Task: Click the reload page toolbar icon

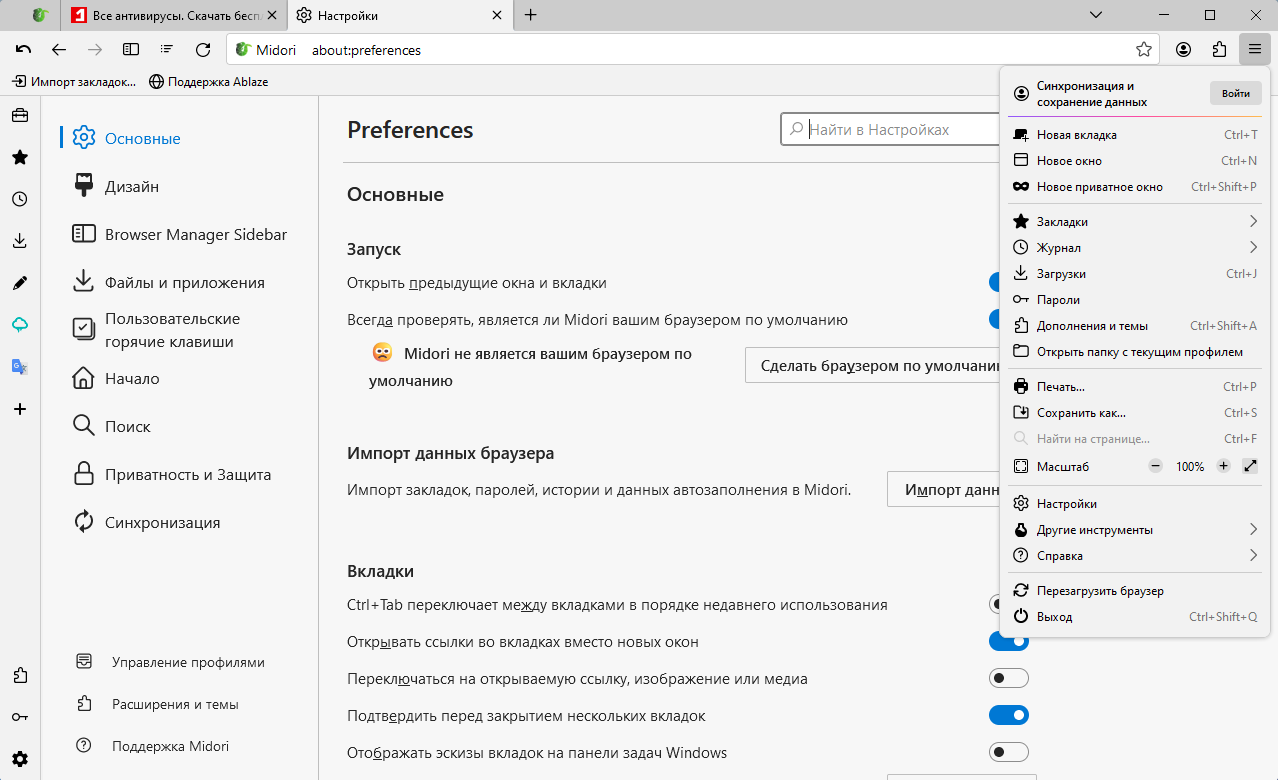Action: (203, 49)
